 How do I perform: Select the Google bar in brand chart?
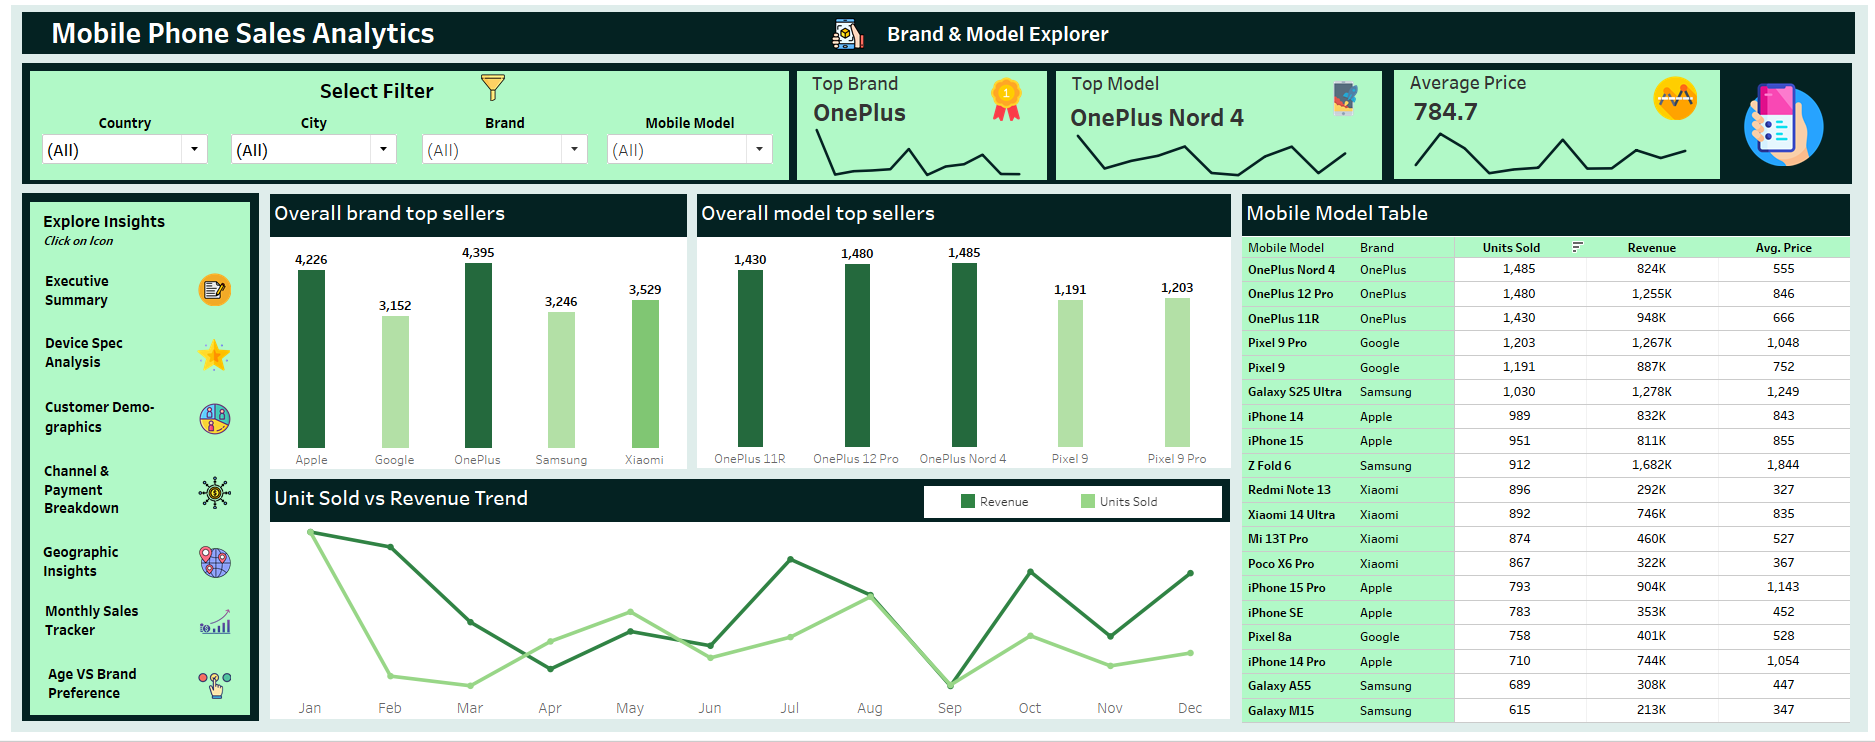point(395,382)
